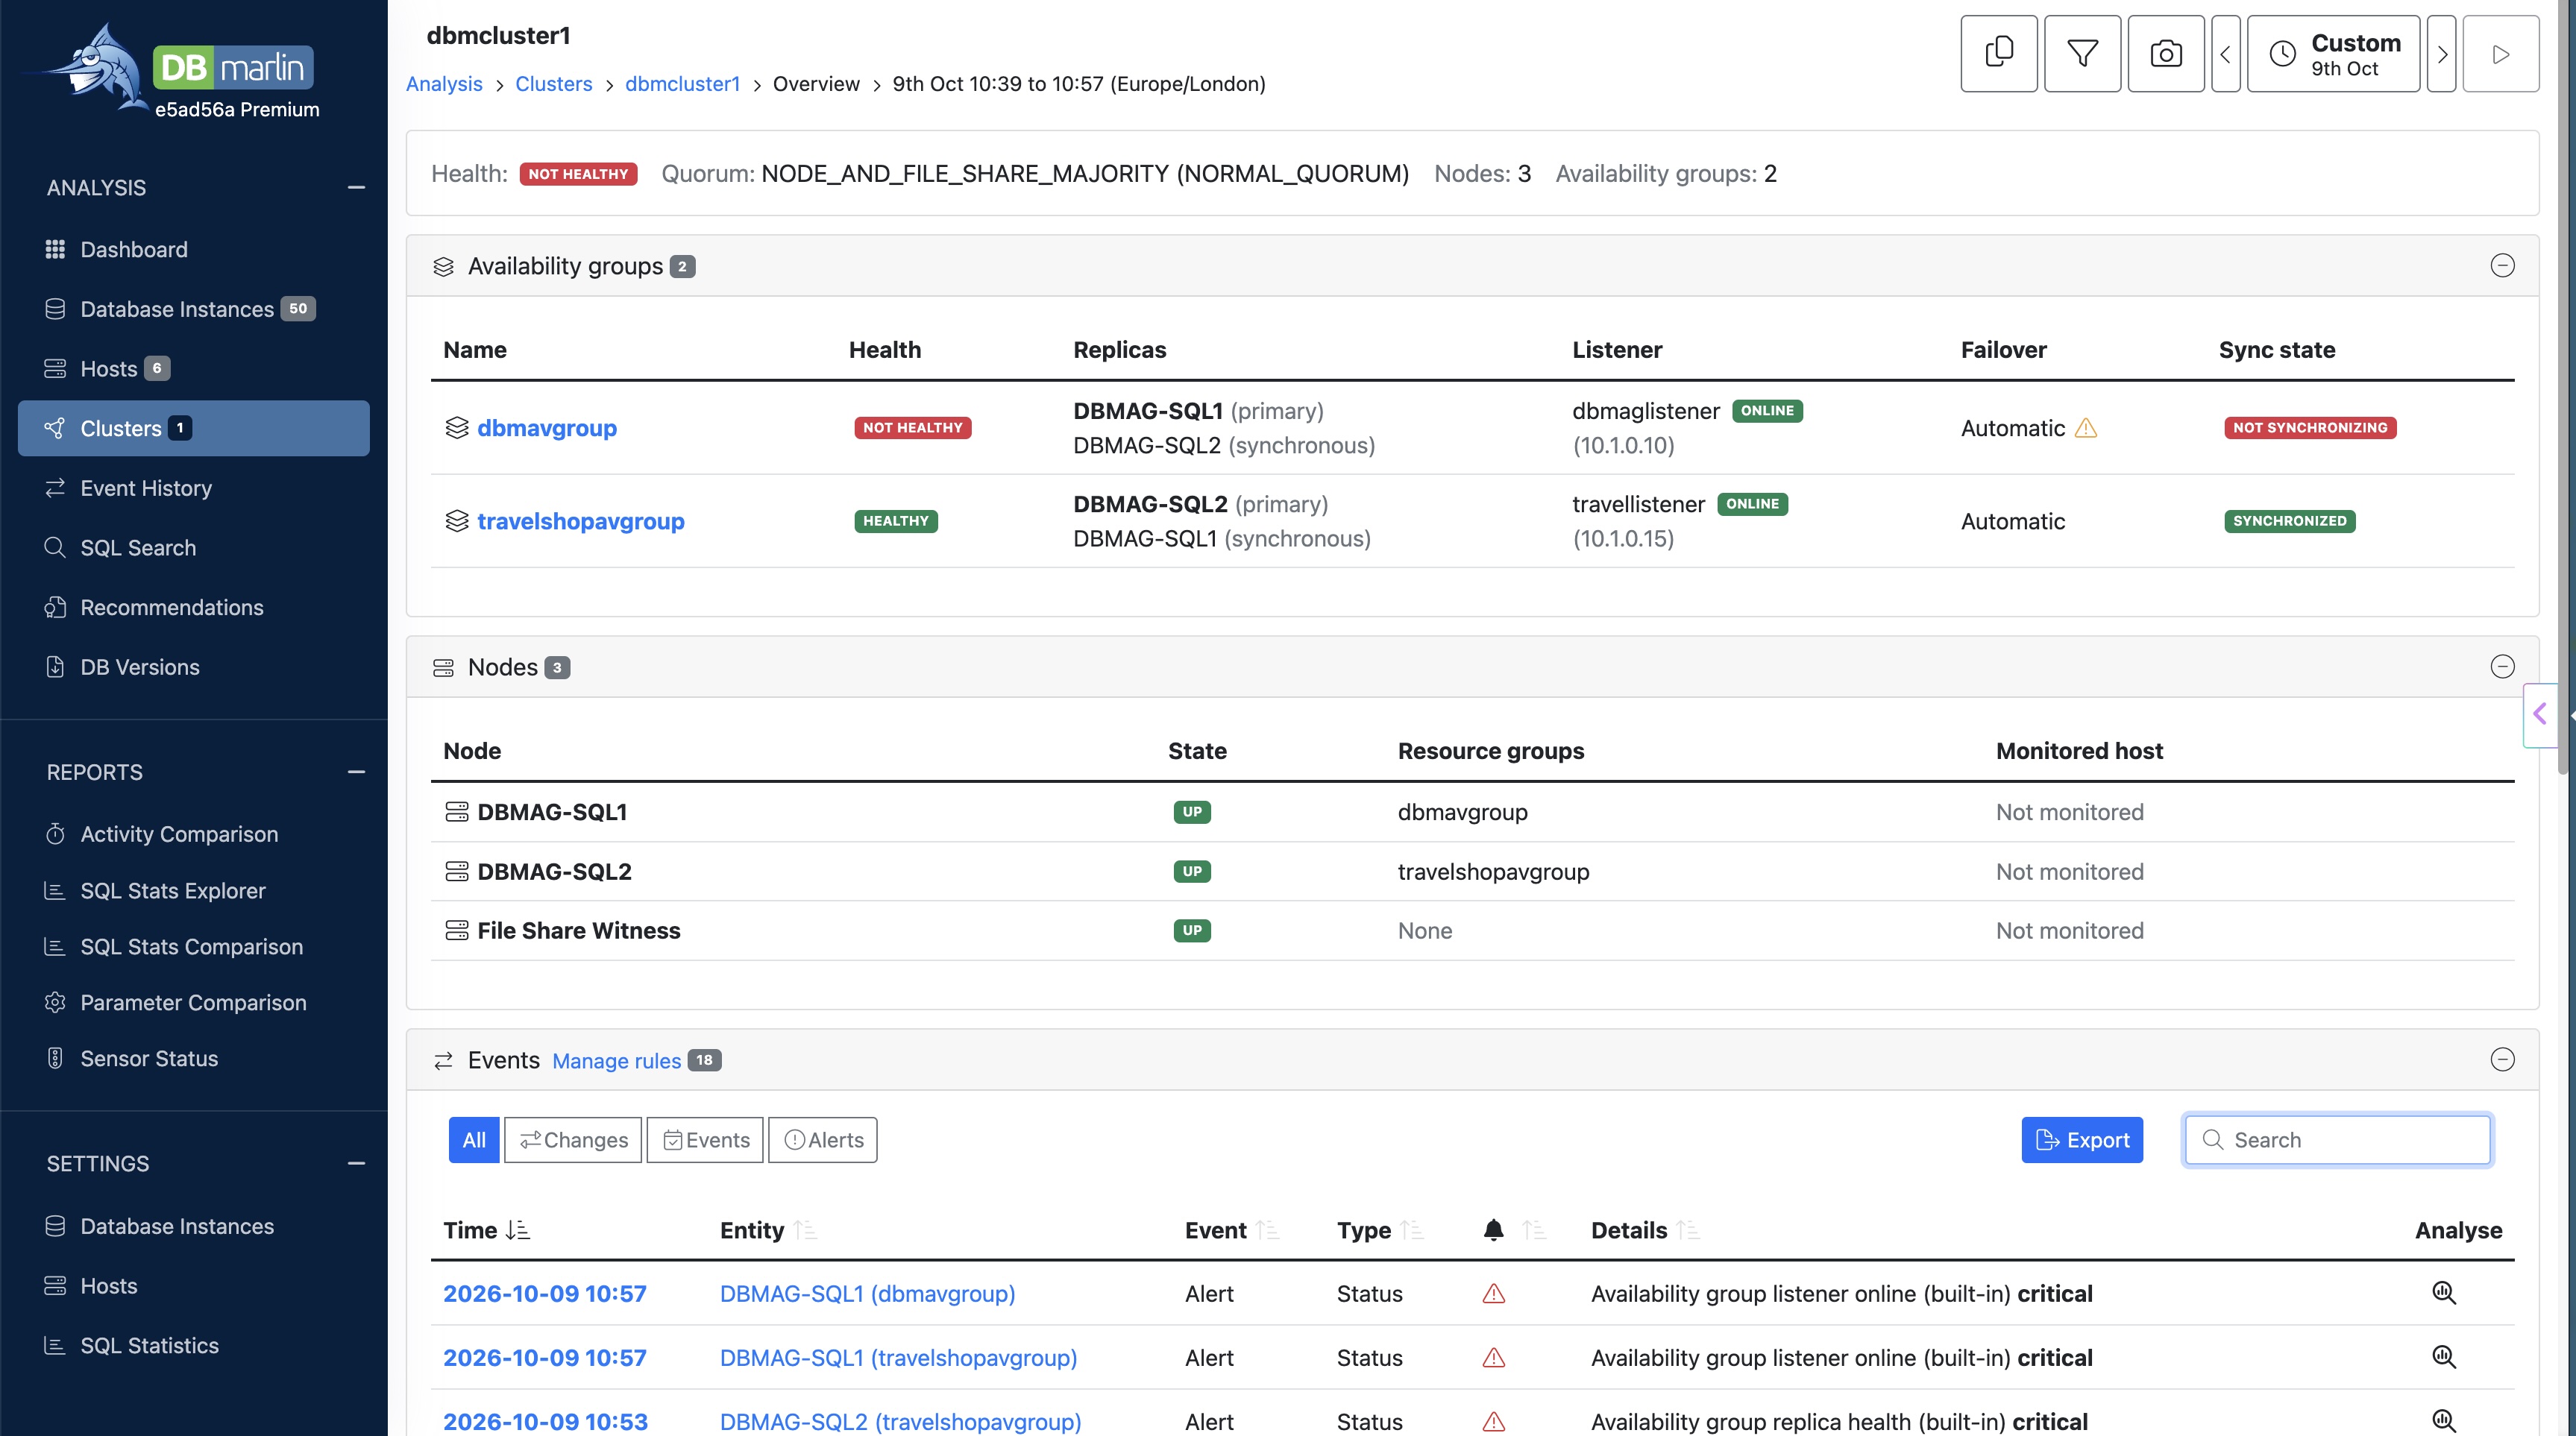Collapse the SETTINGS sidebar section

pos(356,1164)
